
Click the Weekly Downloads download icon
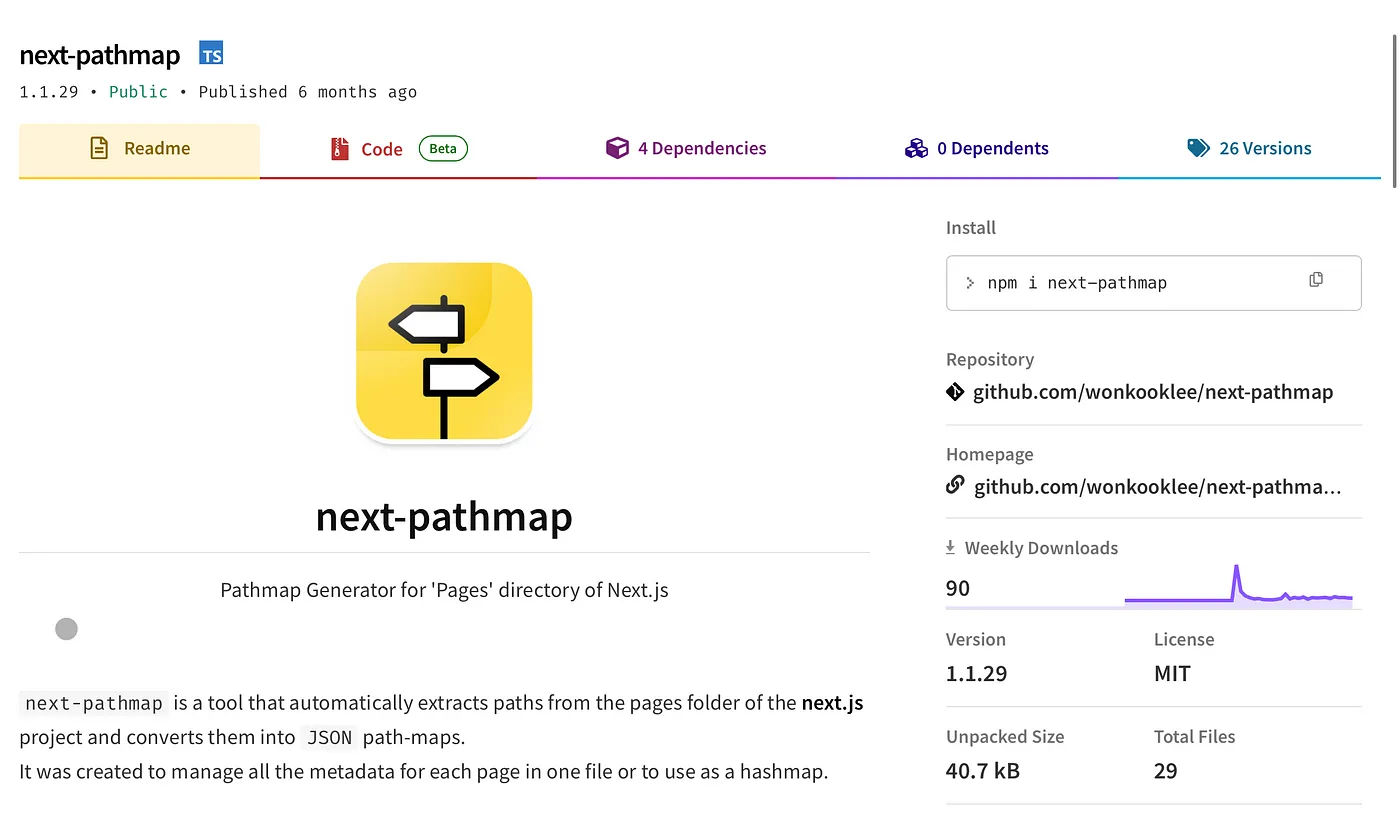pos(950,547)
